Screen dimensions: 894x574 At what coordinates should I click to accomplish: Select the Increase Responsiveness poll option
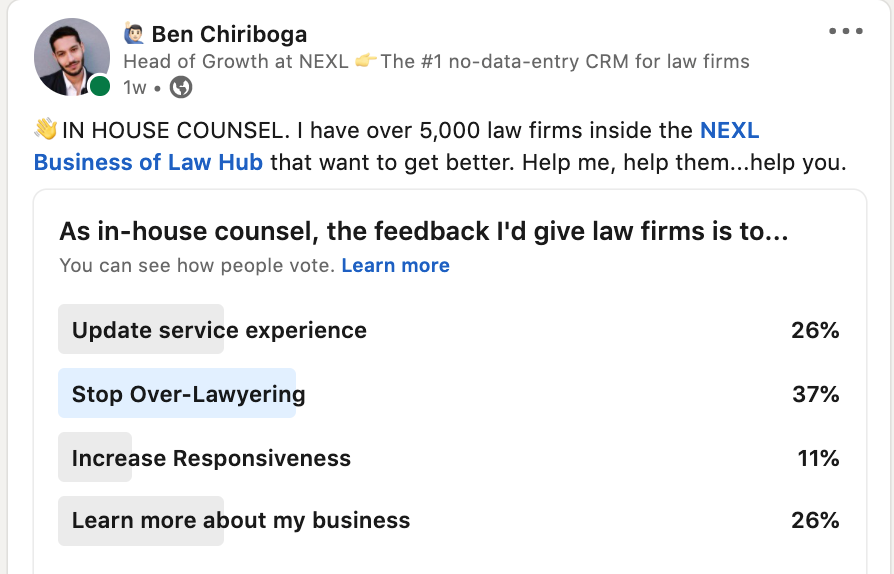[449, 457]
